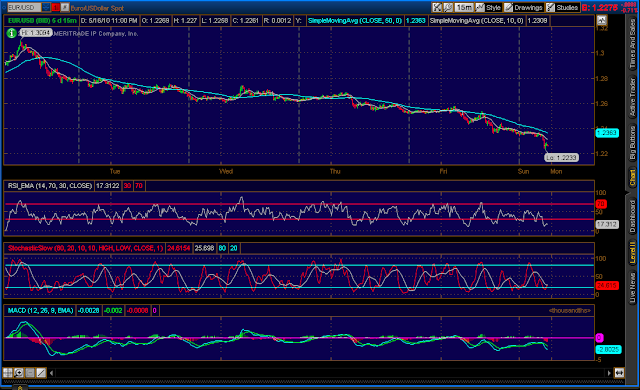This screenshot has width=640, height=390.
Task: Open the Drawings menu
Action: point(524,7)
